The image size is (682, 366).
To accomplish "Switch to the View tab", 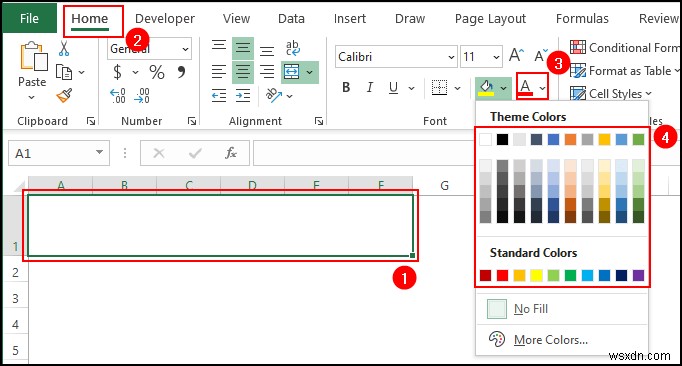I will 237,18.
